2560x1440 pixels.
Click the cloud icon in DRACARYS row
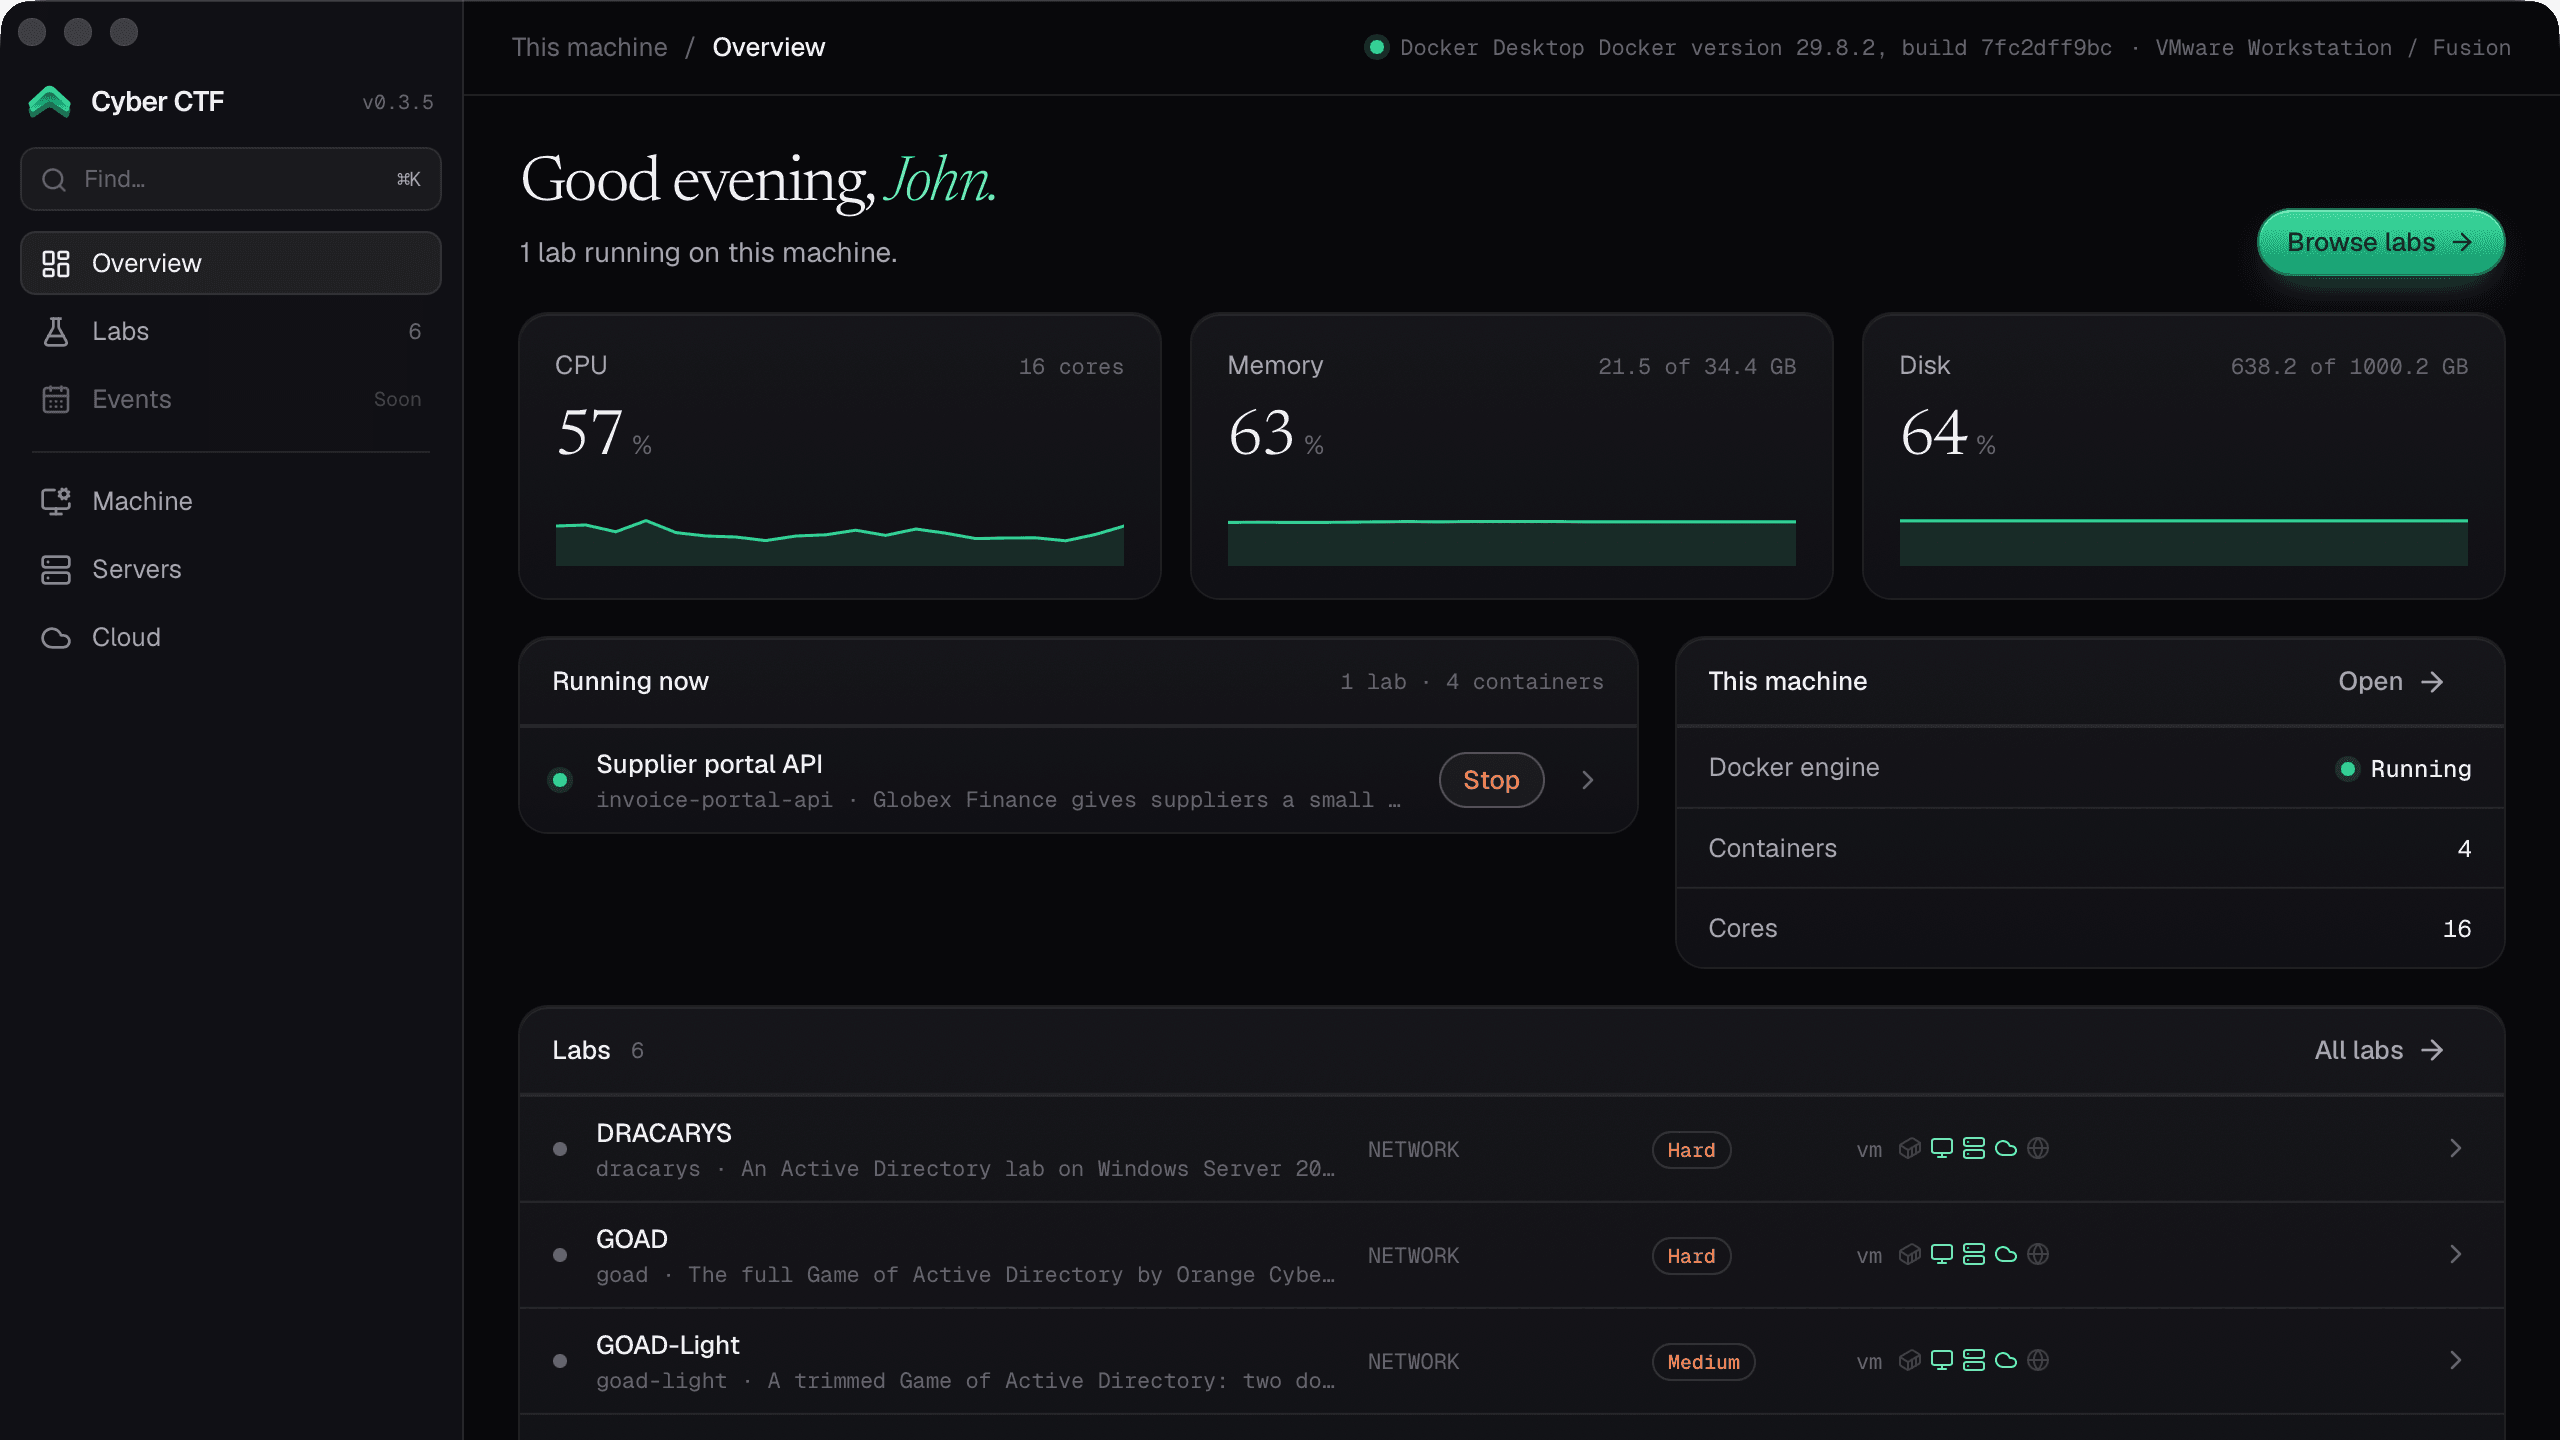point(2006,1148)
